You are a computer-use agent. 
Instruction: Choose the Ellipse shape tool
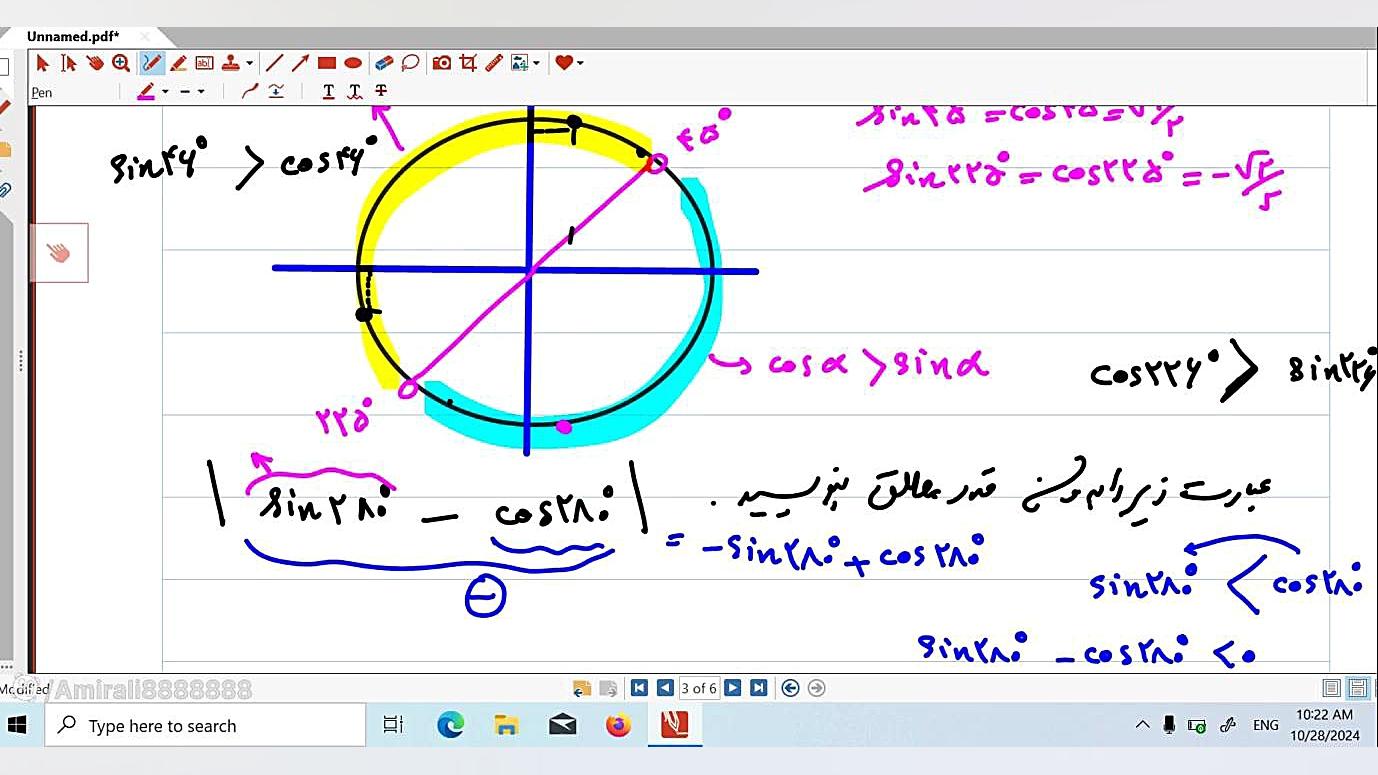353,63
